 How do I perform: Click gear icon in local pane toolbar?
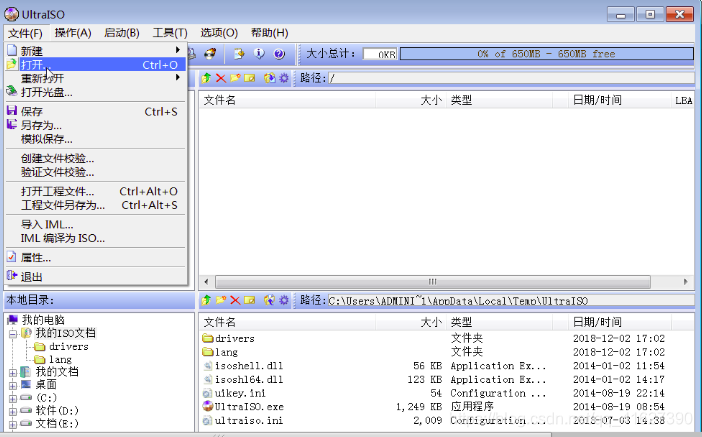coord(284,300)
